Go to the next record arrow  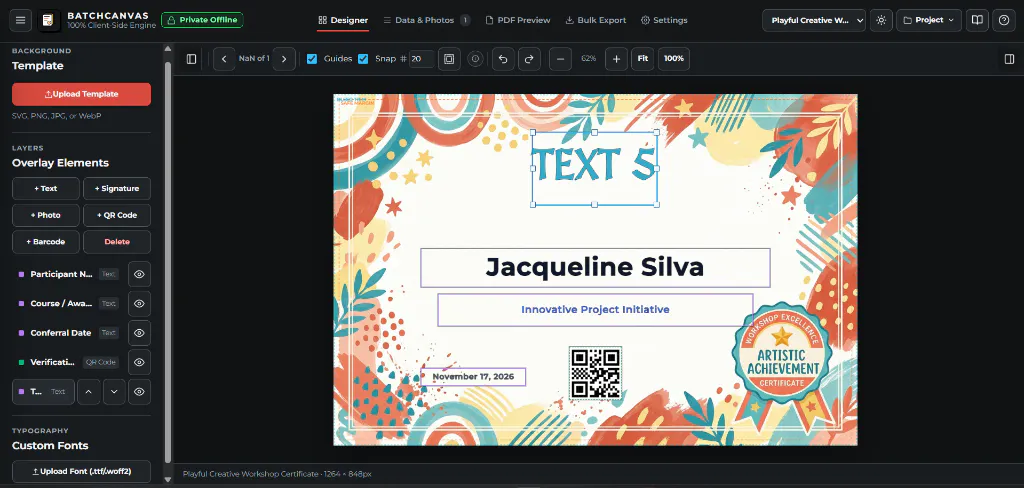coord(284,59)
